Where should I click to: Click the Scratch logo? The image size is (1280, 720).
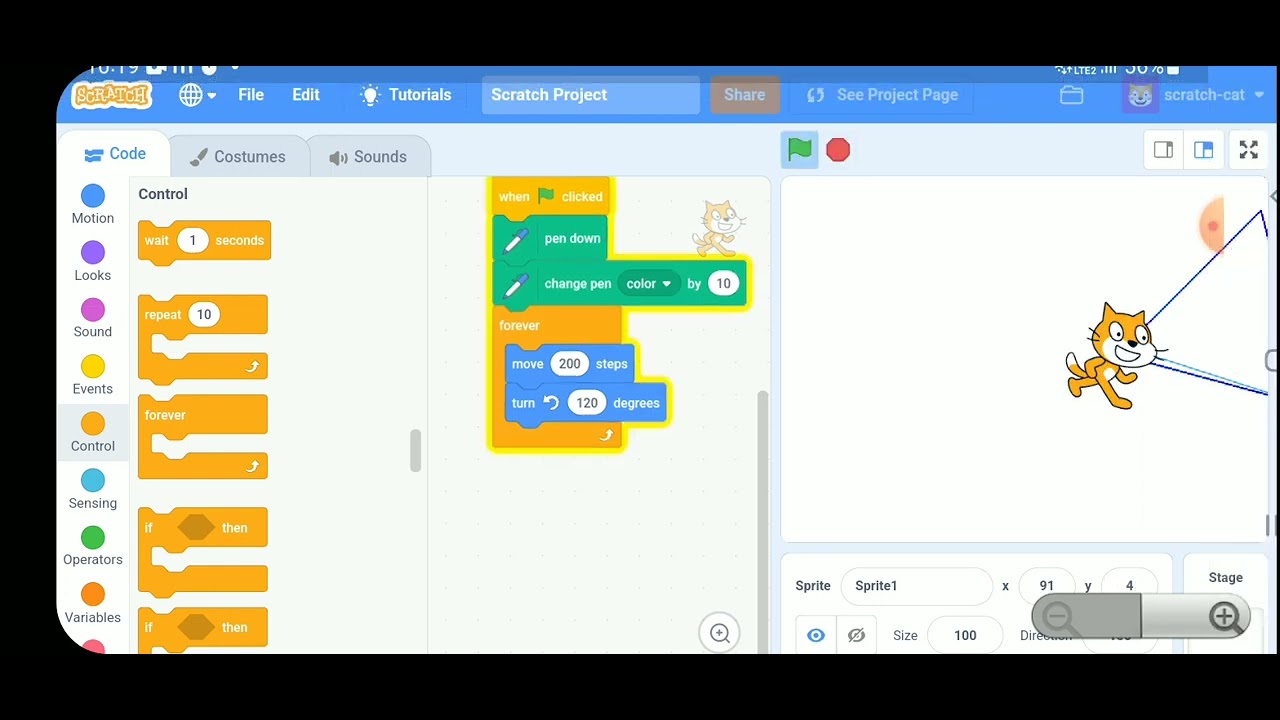pyautogui.click(x=112, y=95)
